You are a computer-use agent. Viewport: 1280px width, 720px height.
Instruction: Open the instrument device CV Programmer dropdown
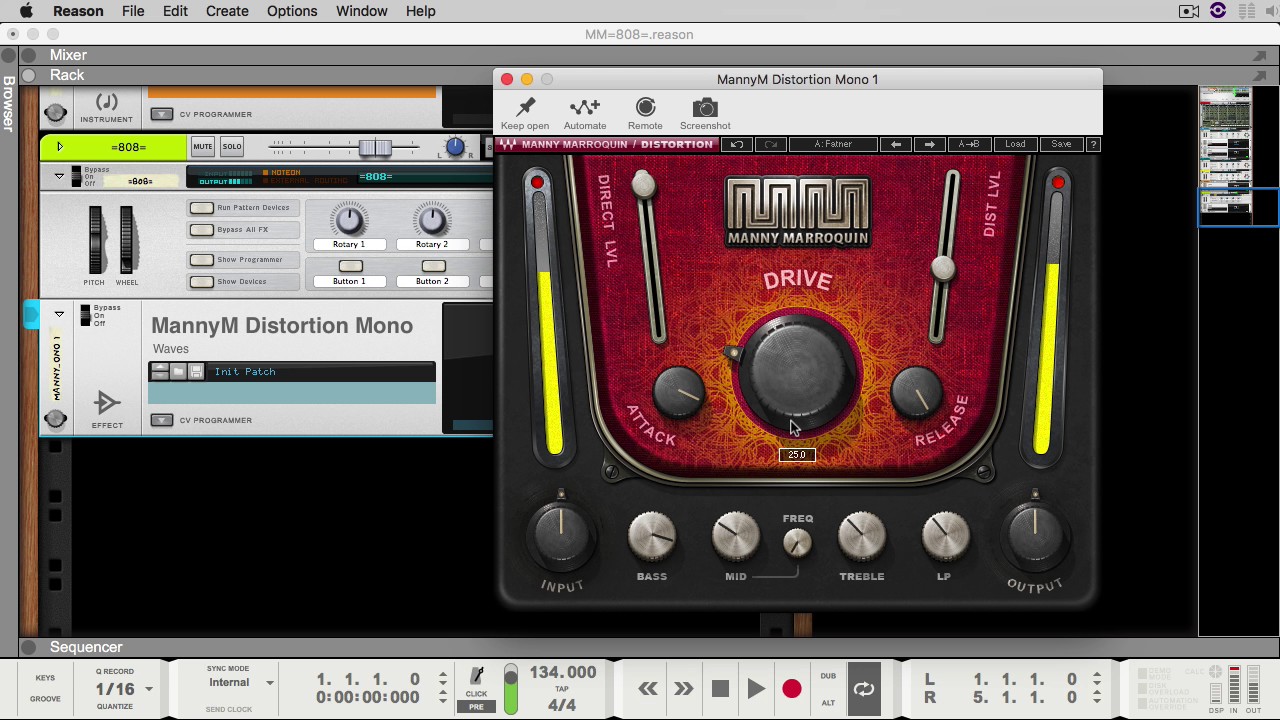[x=162, y=114]
